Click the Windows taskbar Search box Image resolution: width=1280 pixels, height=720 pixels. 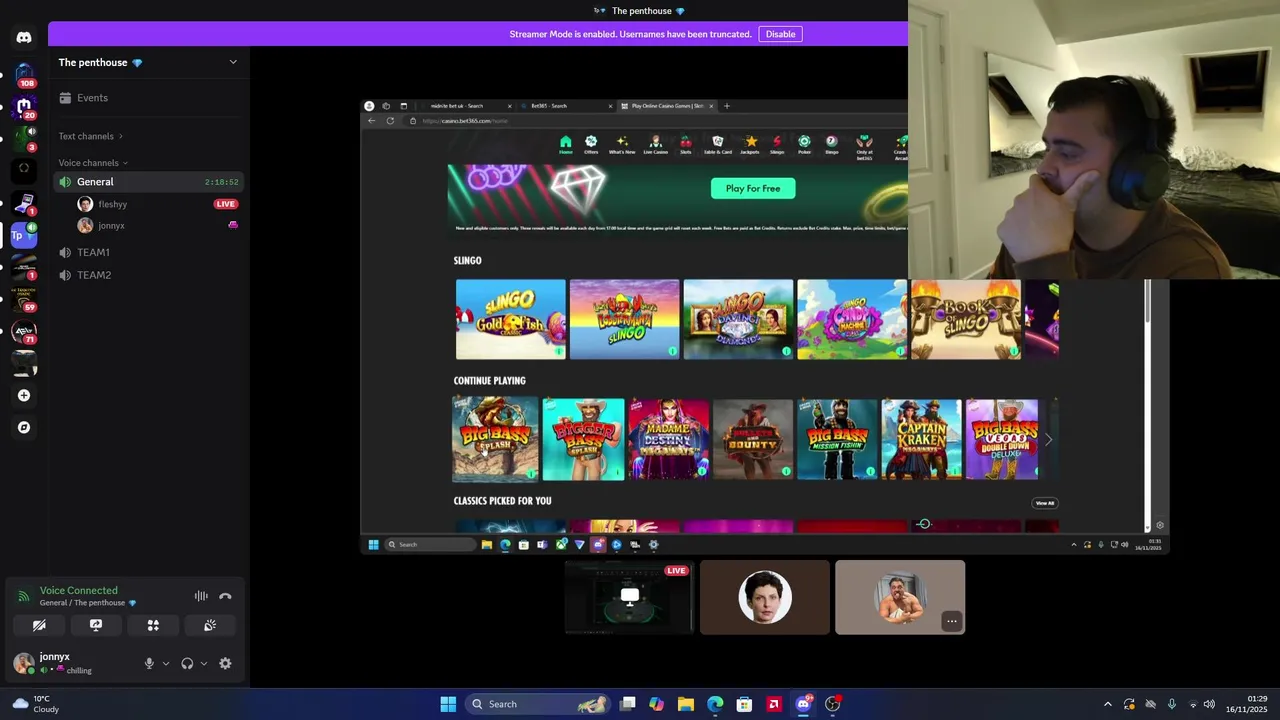(x=540, y=704)
